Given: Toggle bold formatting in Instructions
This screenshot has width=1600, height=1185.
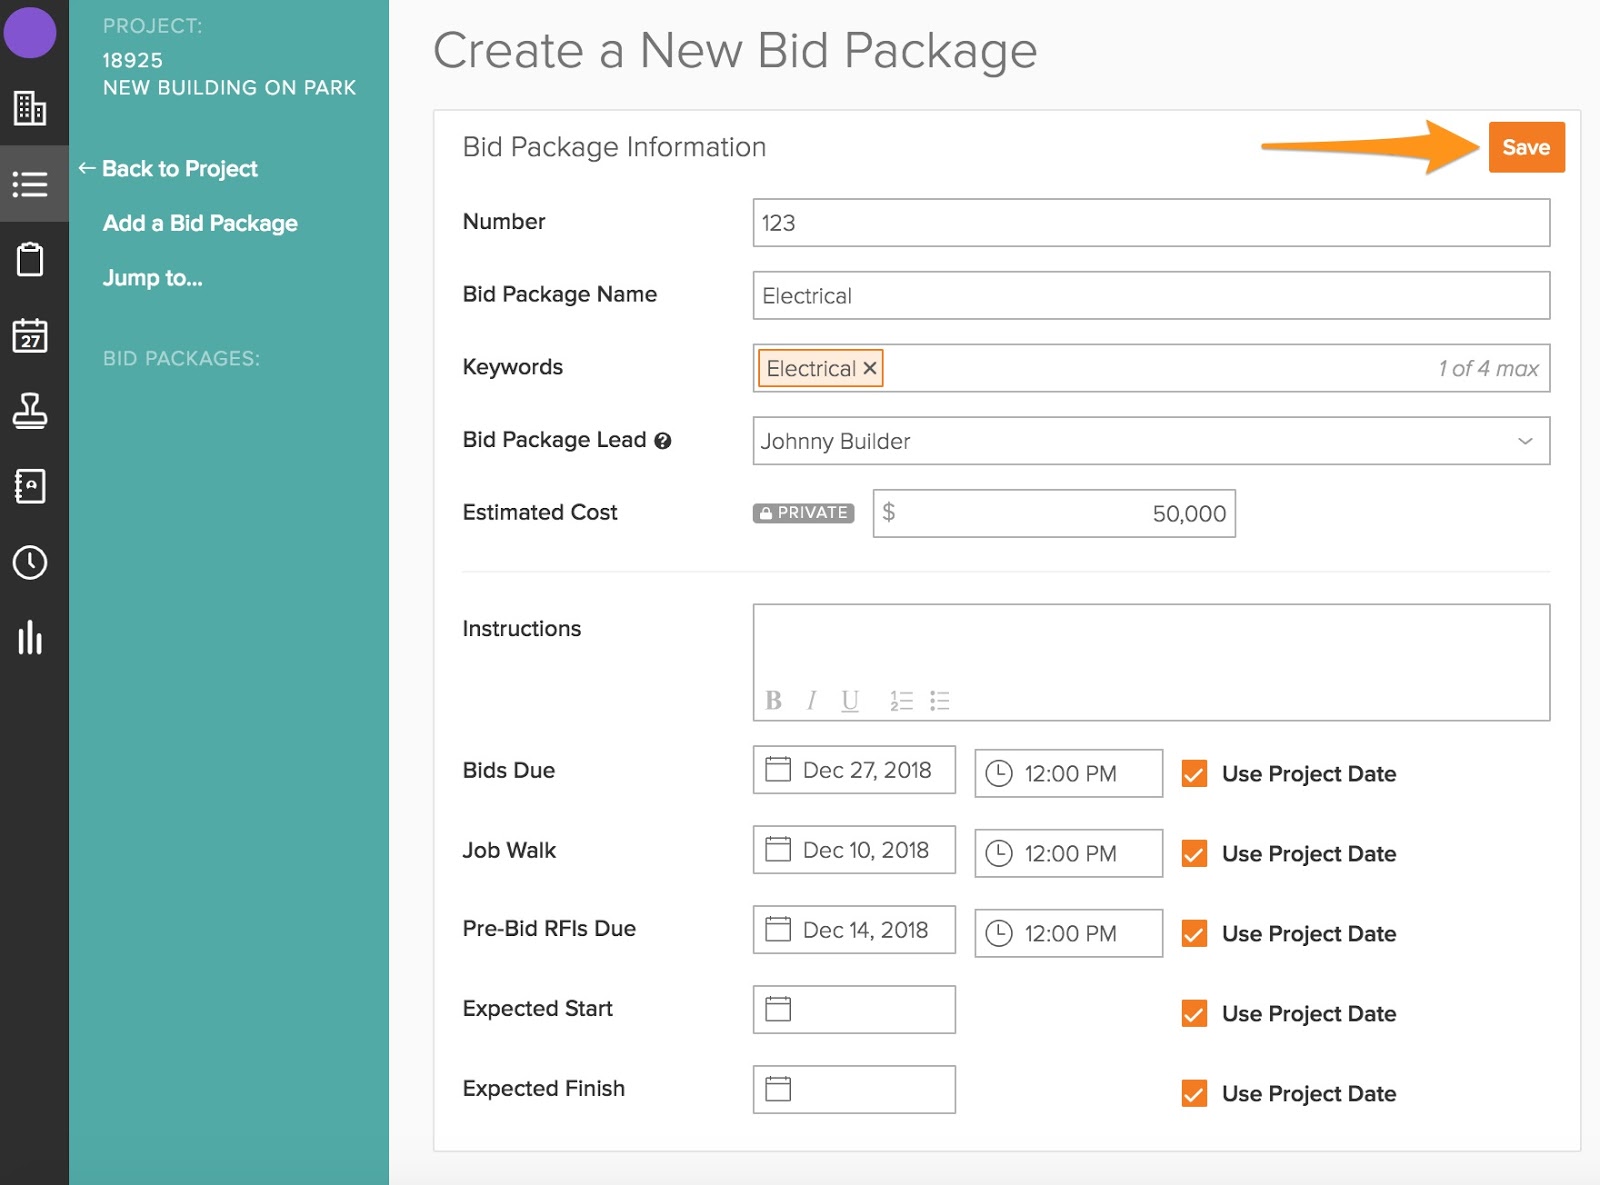Looking at the screenshot, I should point(773,701).
